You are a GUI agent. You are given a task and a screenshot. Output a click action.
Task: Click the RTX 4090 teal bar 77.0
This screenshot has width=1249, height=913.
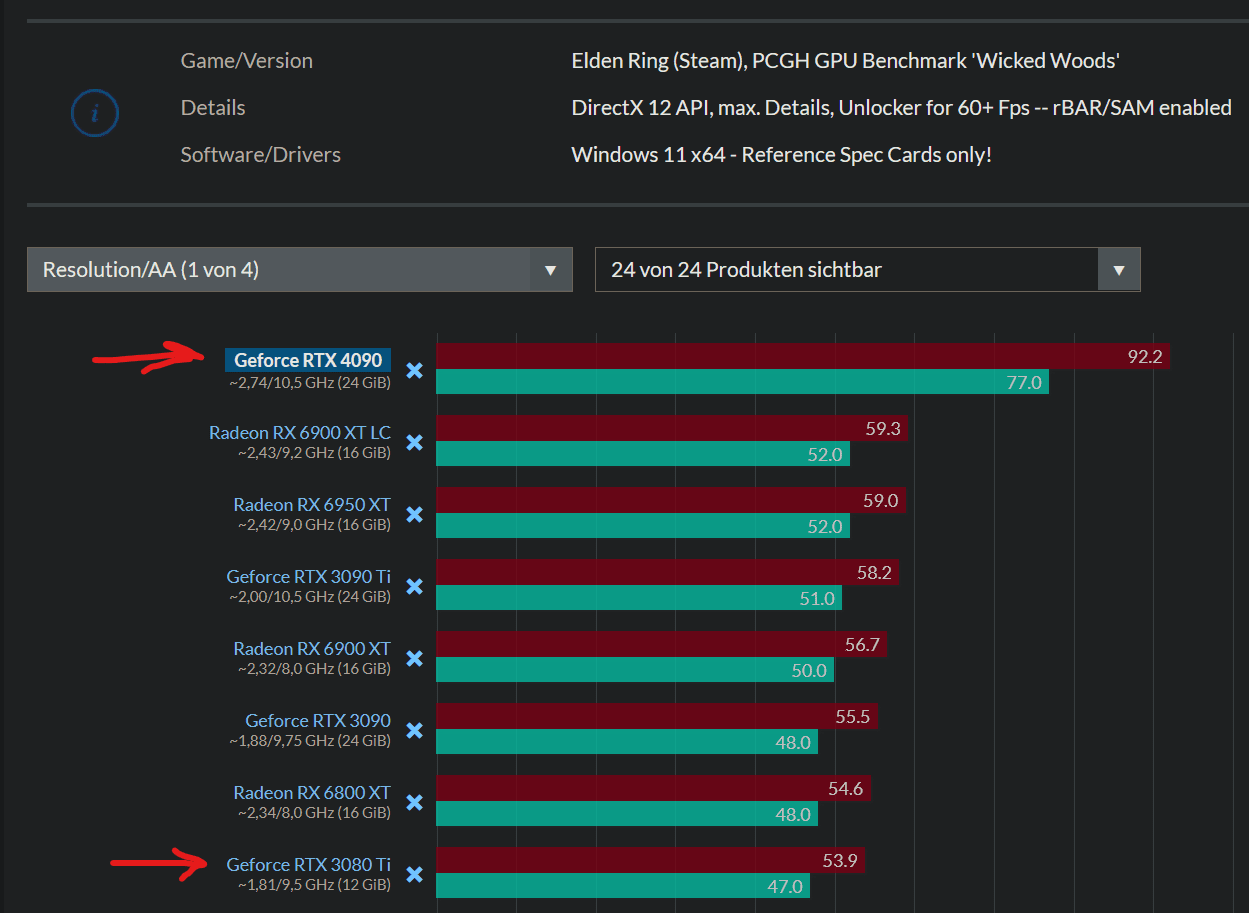tap(743, 382)
